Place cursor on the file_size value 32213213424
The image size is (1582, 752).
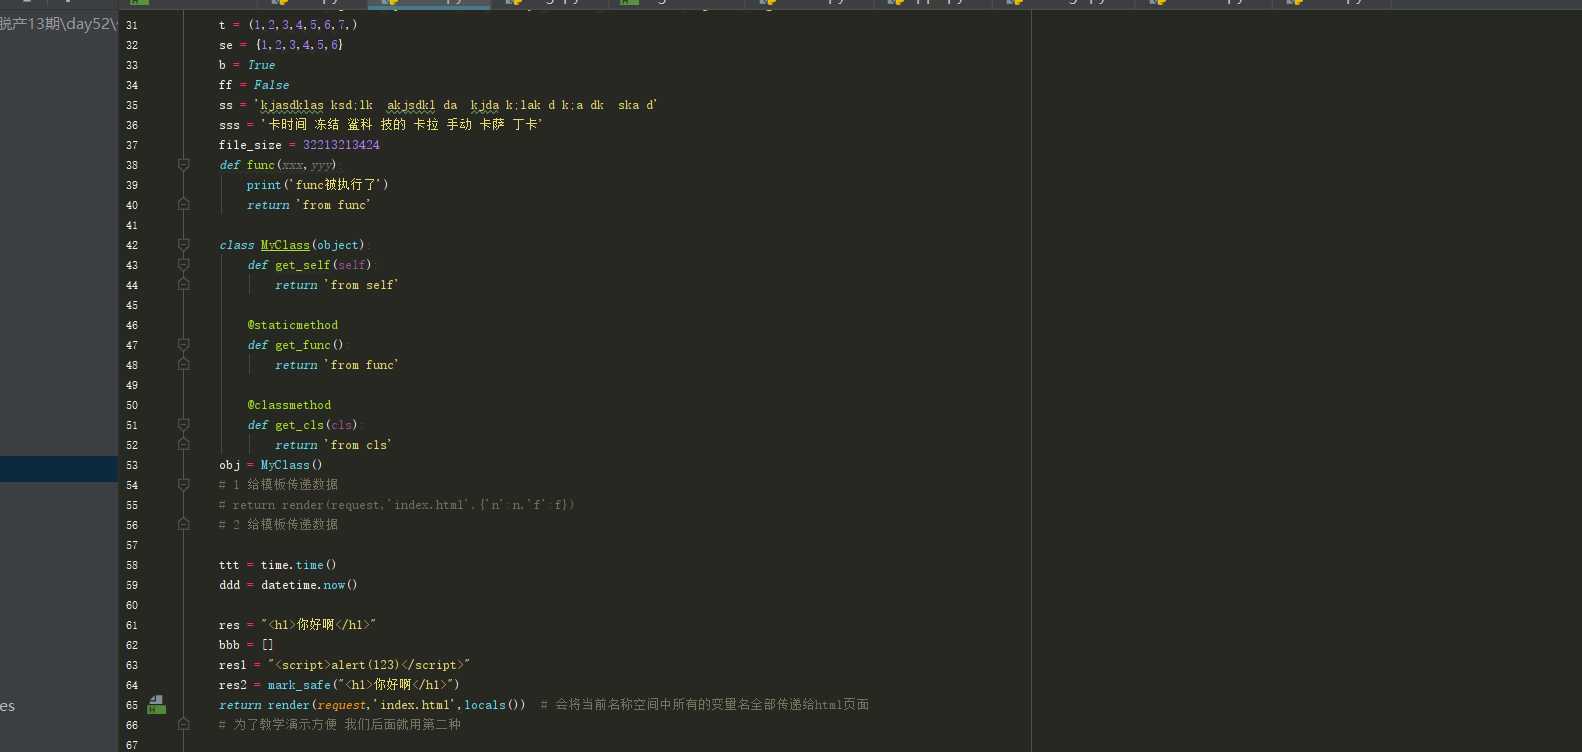pos(341,145)
